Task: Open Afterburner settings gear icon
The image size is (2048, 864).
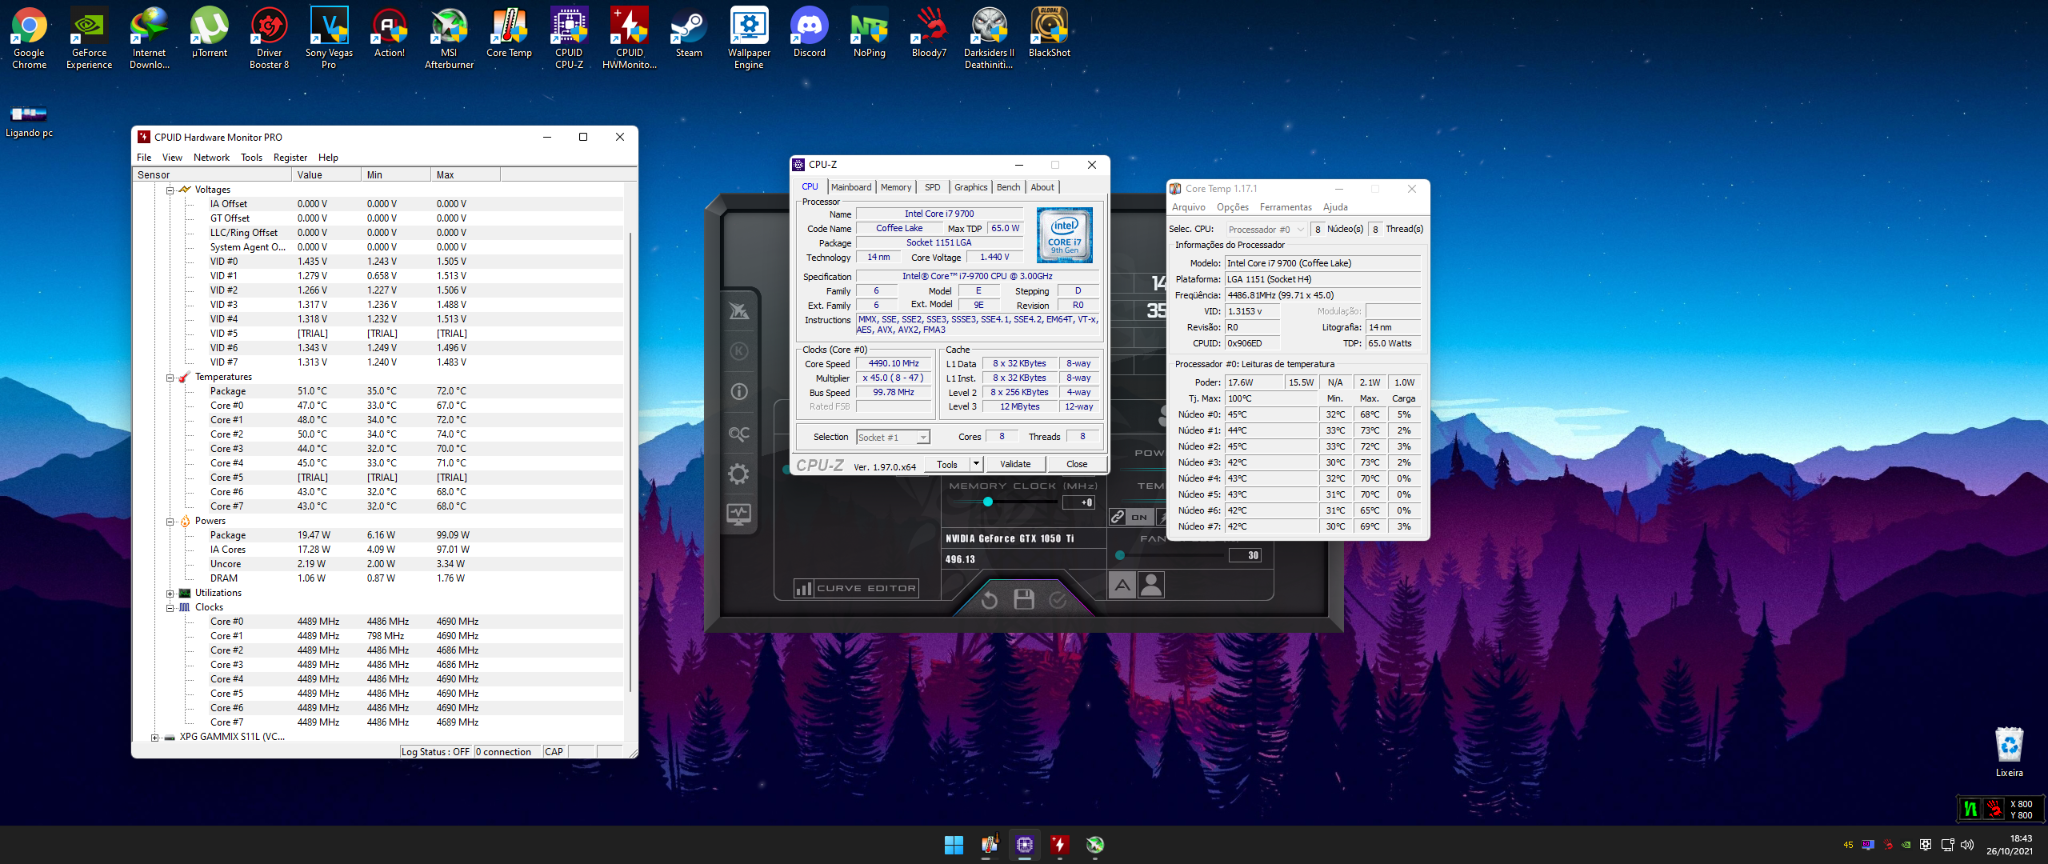Action: click(739, 474)
